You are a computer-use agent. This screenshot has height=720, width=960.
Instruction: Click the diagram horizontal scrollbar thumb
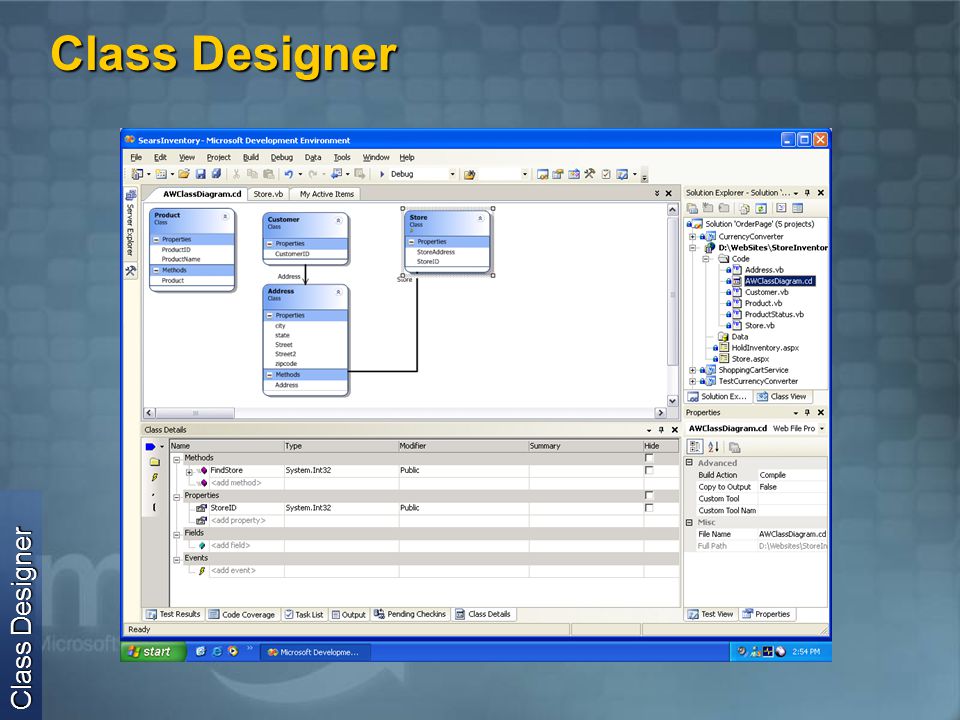click(x=196, y=413)
